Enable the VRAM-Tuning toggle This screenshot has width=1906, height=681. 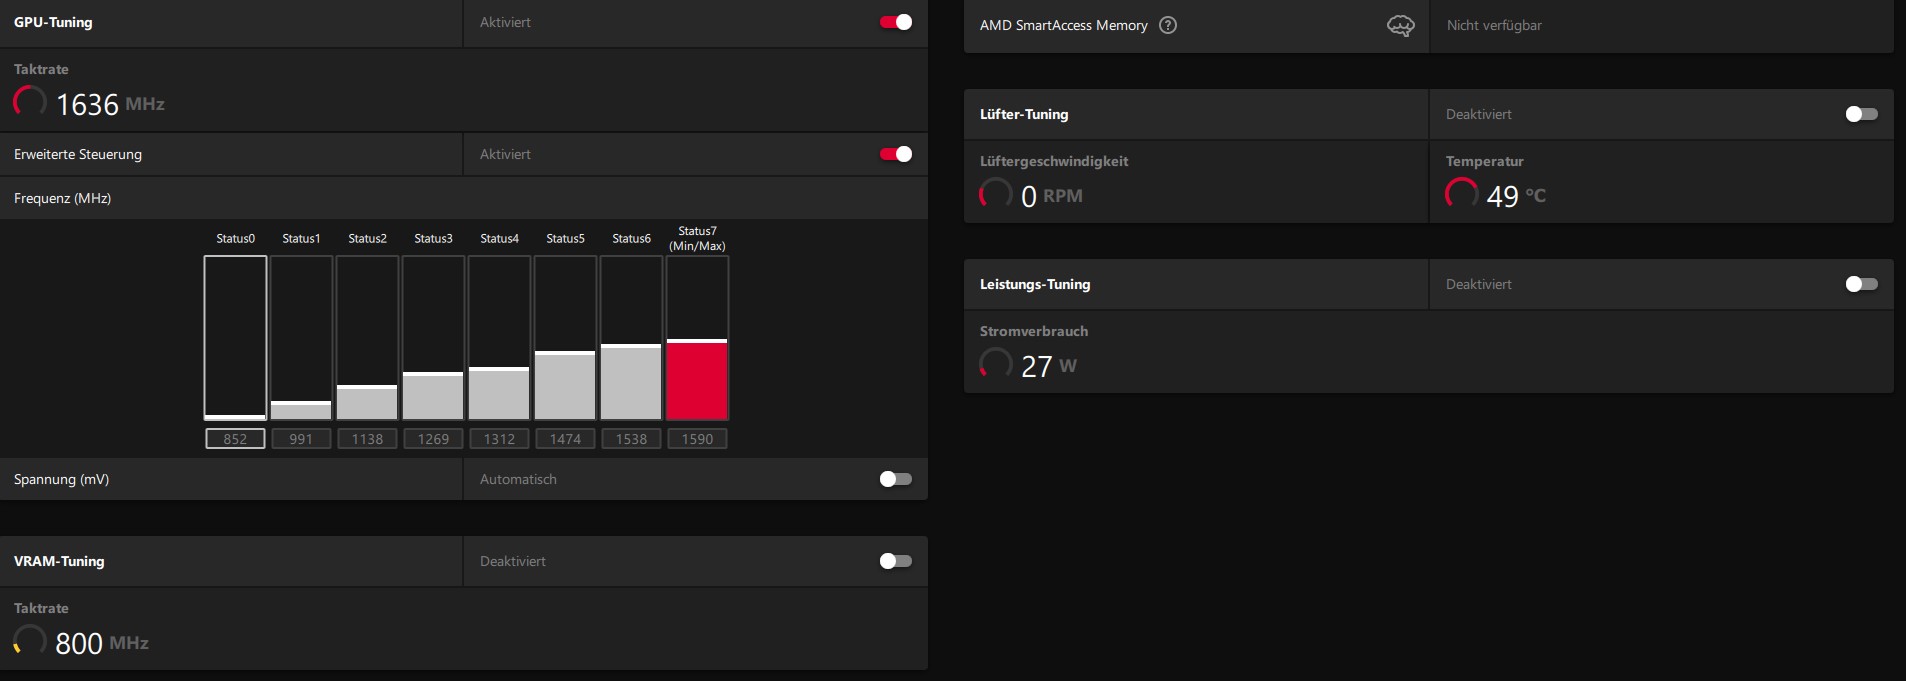(x=896, y=561)
